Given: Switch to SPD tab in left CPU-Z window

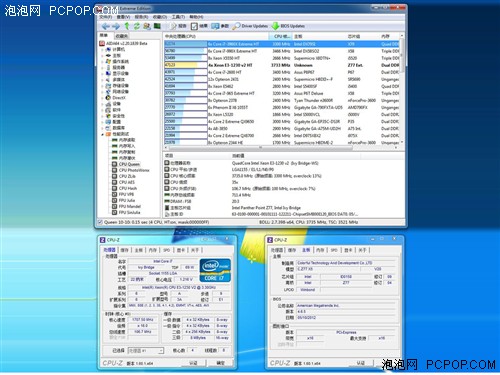Looking at the screenshot, I should (x=166, y=250).
